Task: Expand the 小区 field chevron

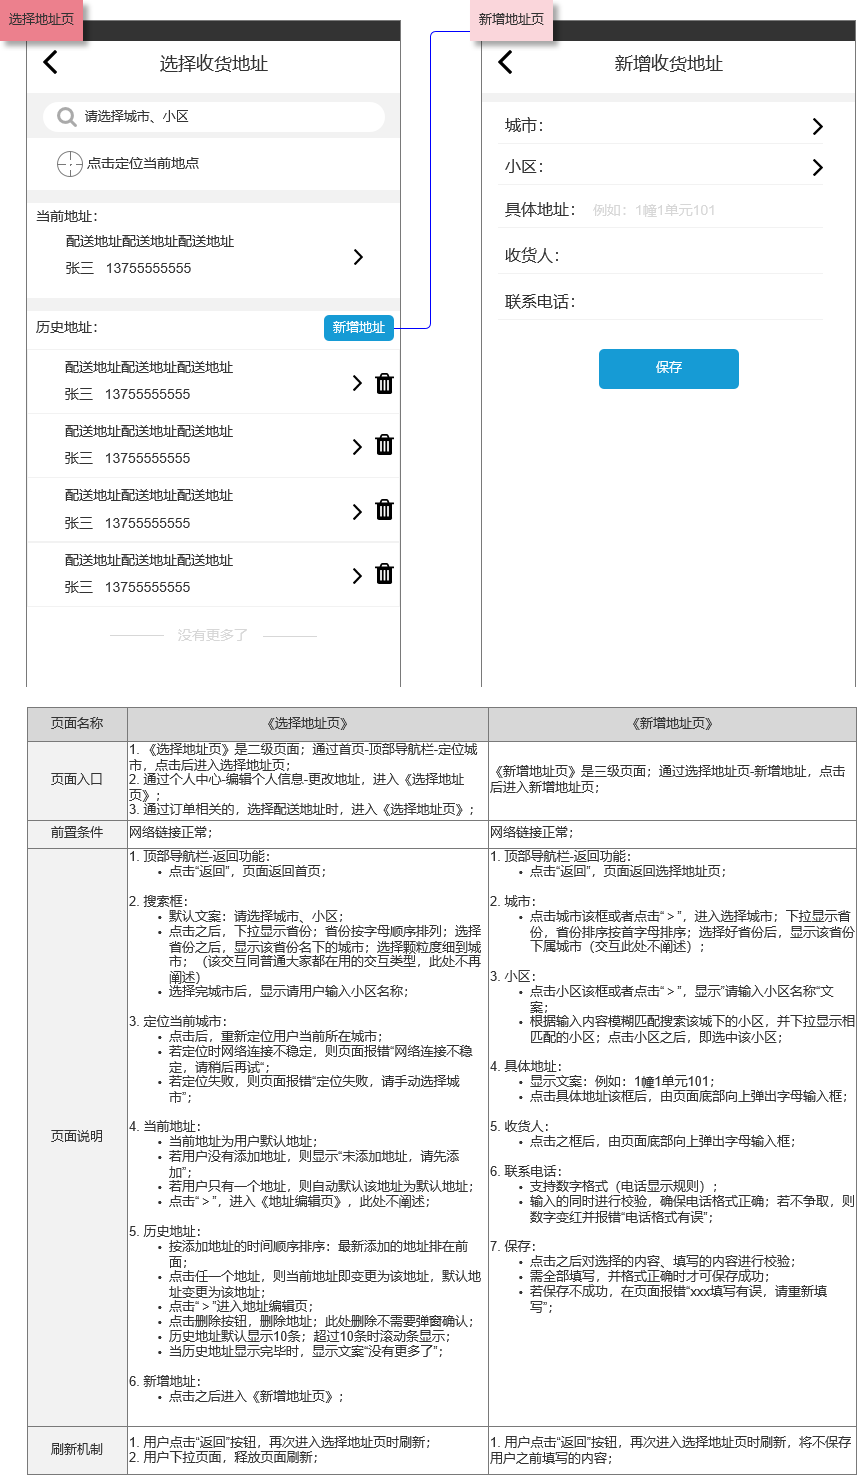Action: [817, 168]
